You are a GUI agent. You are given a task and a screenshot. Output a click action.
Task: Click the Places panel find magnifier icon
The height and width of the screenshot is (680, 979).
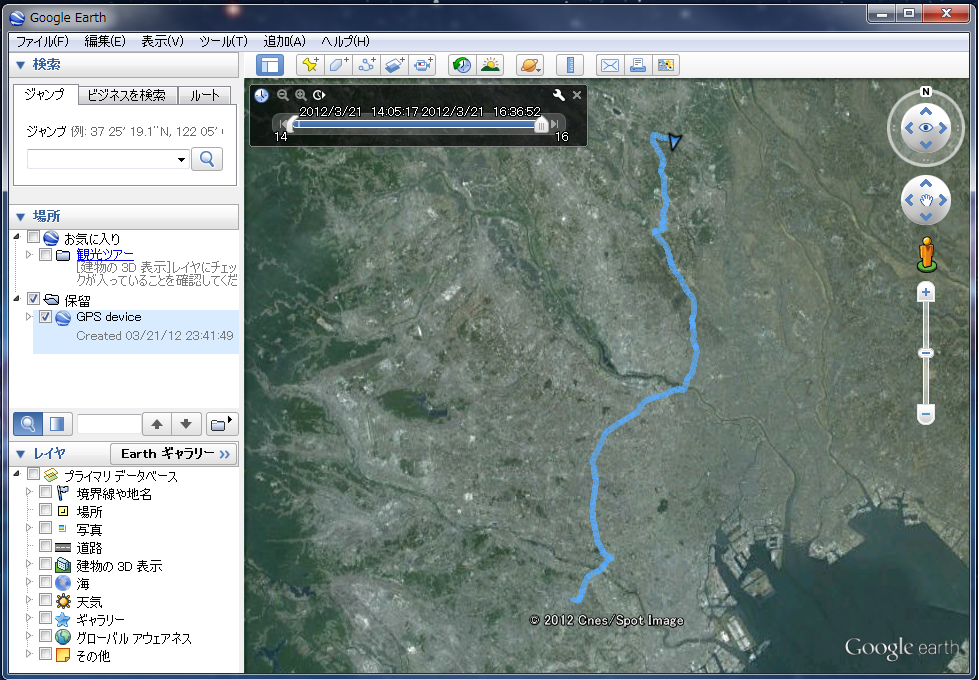click(28, 424)
